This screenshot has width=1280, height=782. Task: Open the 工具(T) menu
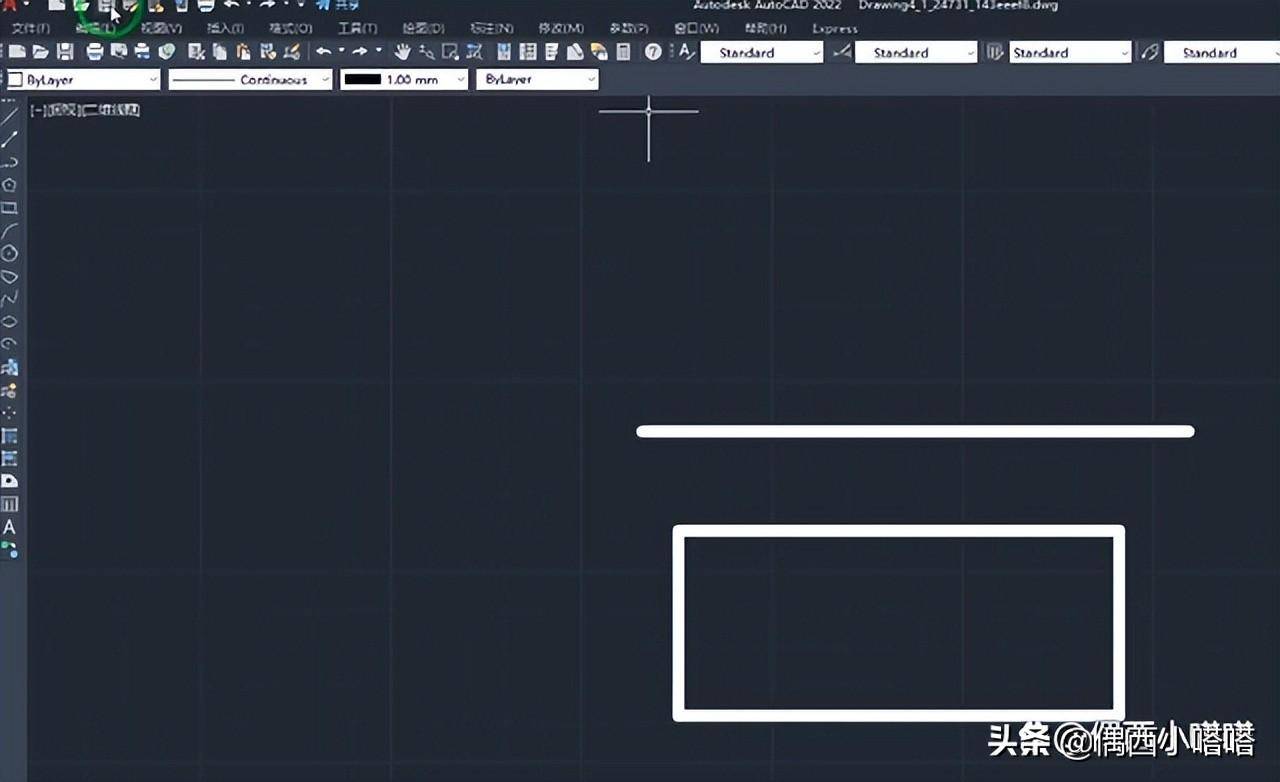pos(357,28)
